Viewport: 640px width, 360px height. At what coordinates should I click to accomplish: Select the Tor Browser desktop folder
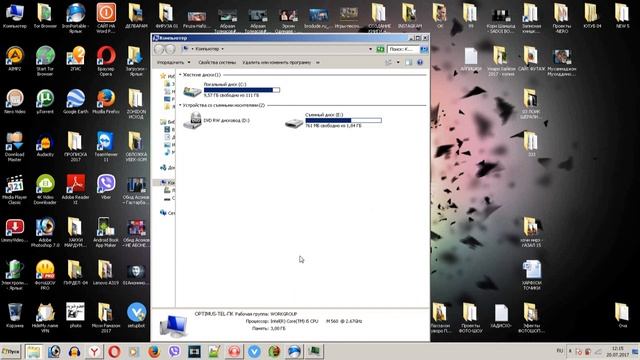click(x=45, y=16)
